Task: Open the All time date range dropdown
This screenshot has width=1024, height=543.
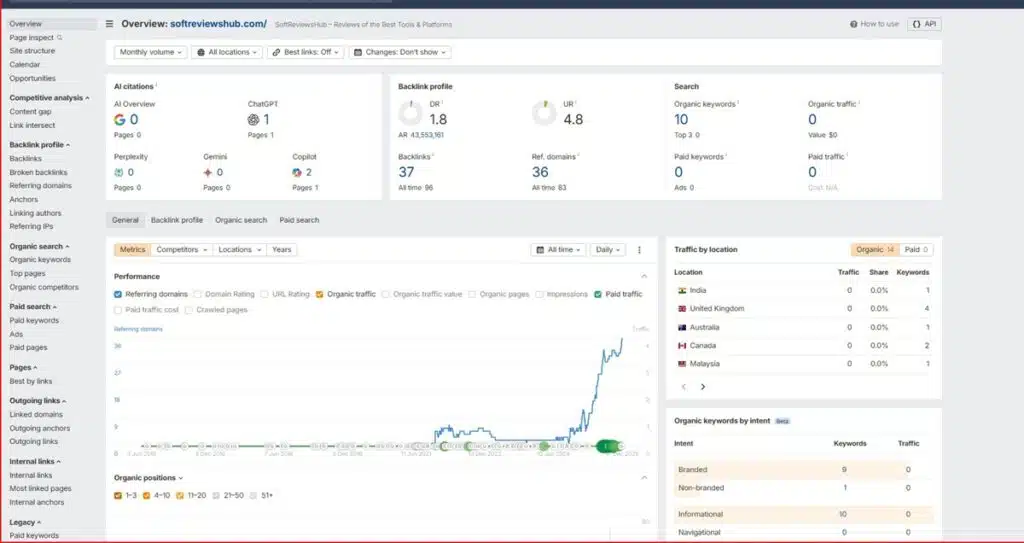Action: click(x=558, y=250)
